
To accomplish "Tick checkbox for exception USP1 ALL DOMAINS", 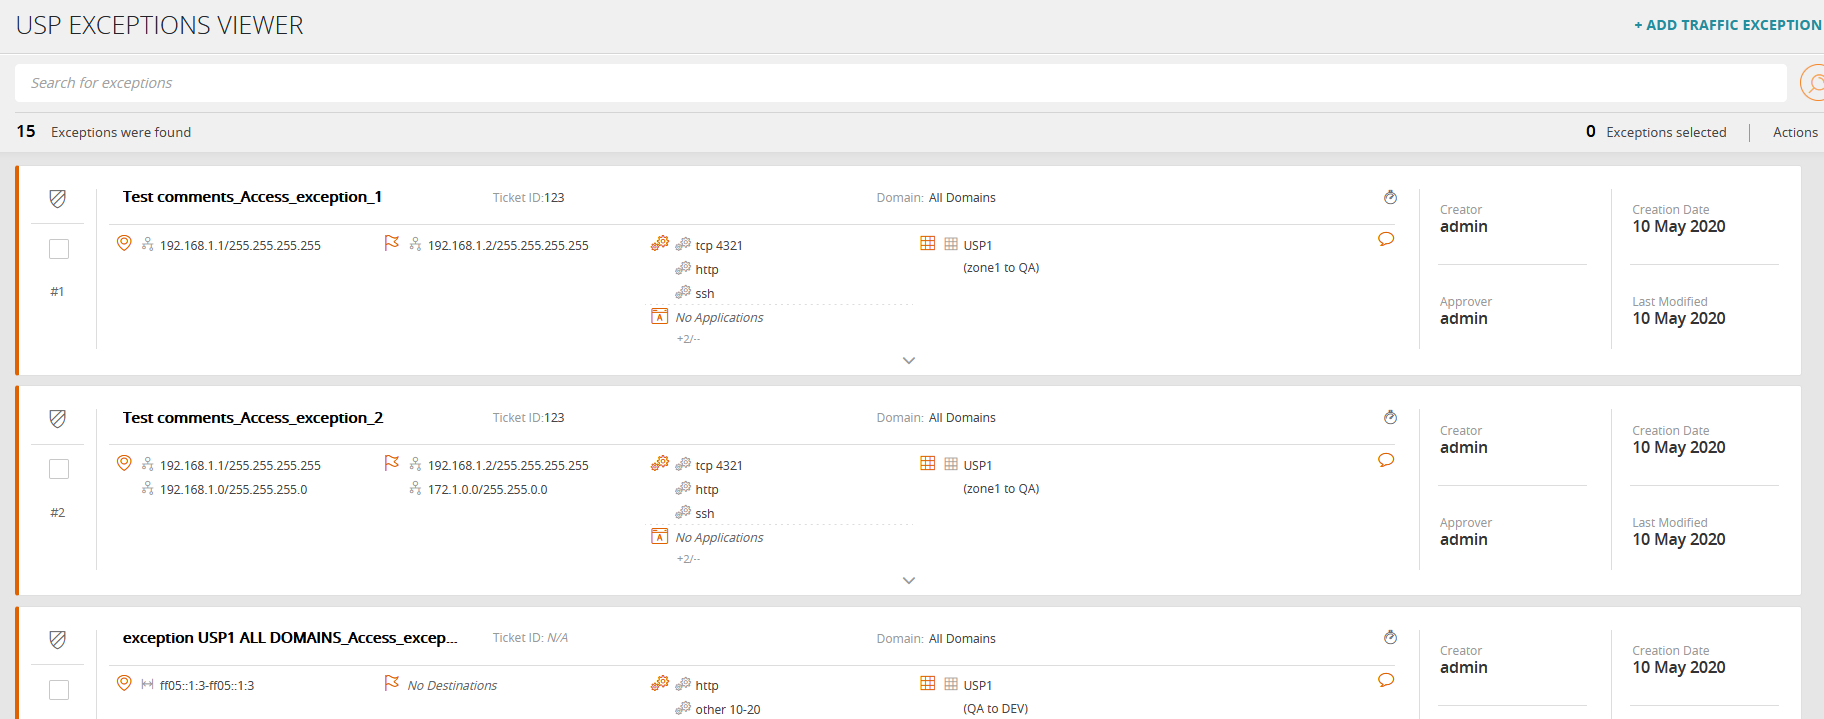I will pyautogui.click(x=59, y=690).
